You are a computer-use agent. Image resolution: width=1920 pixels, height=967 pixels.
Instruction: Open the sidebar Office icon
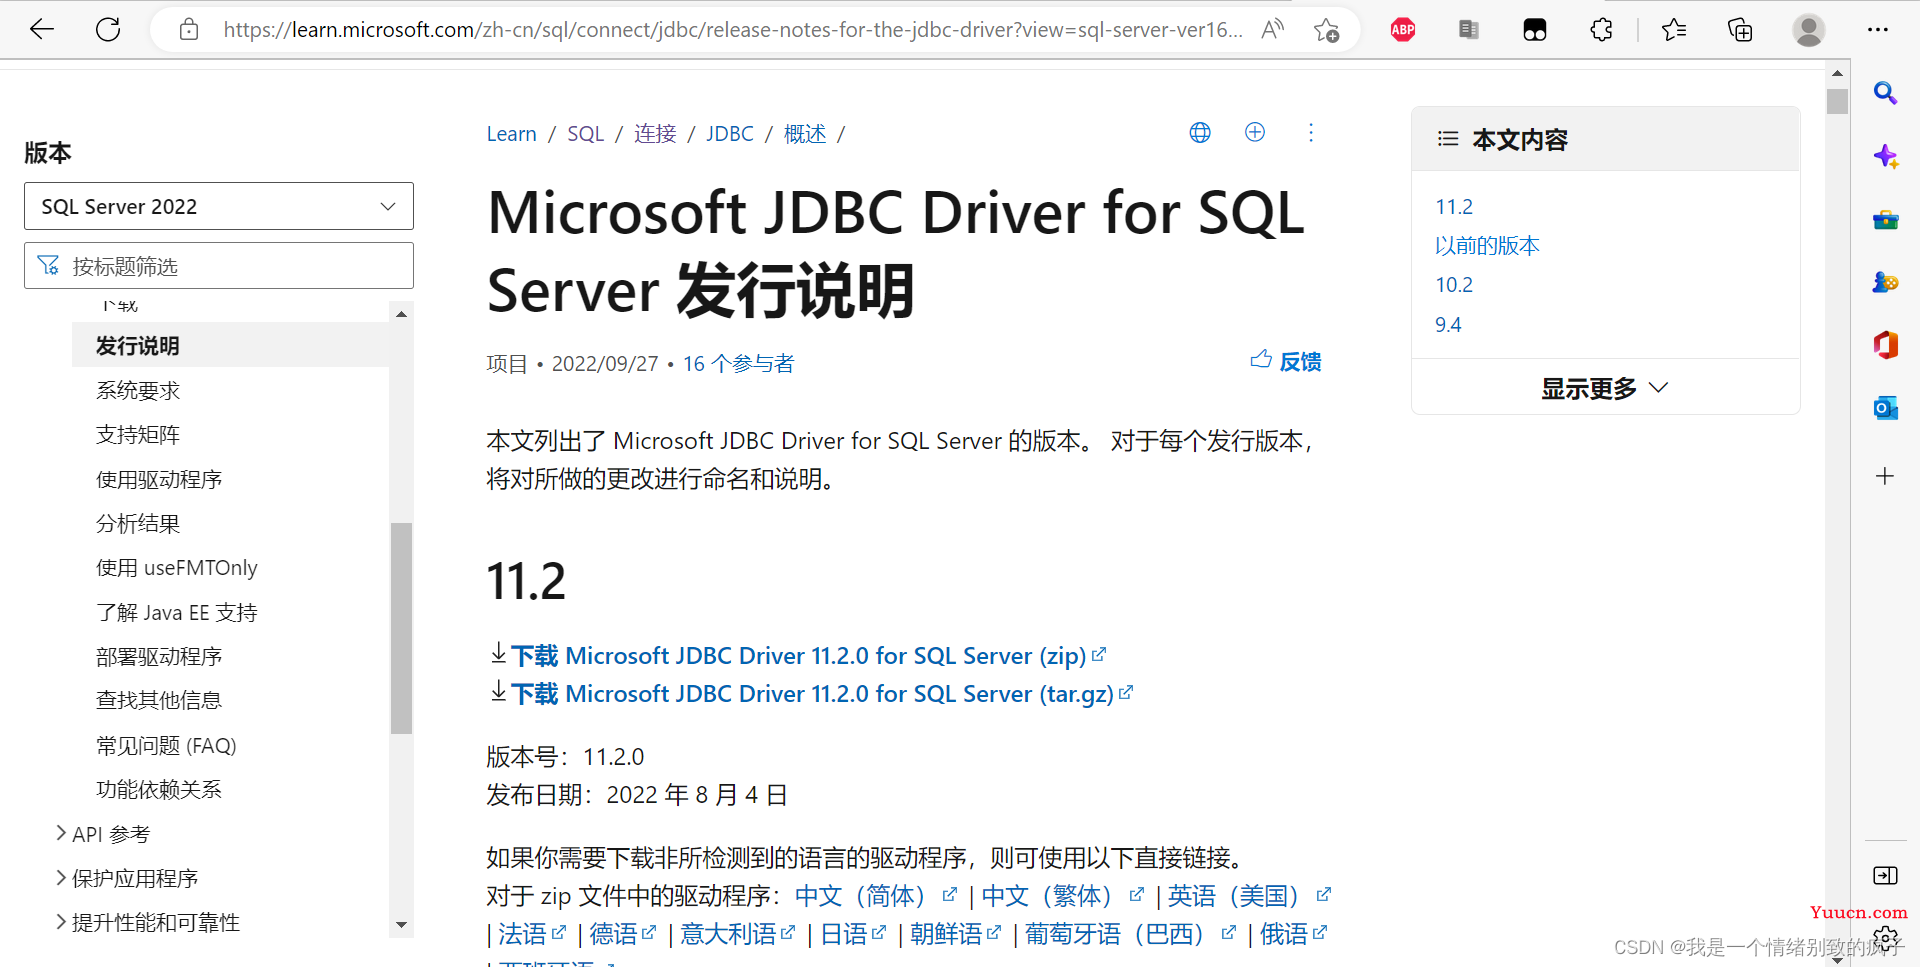pos(1885,345)
